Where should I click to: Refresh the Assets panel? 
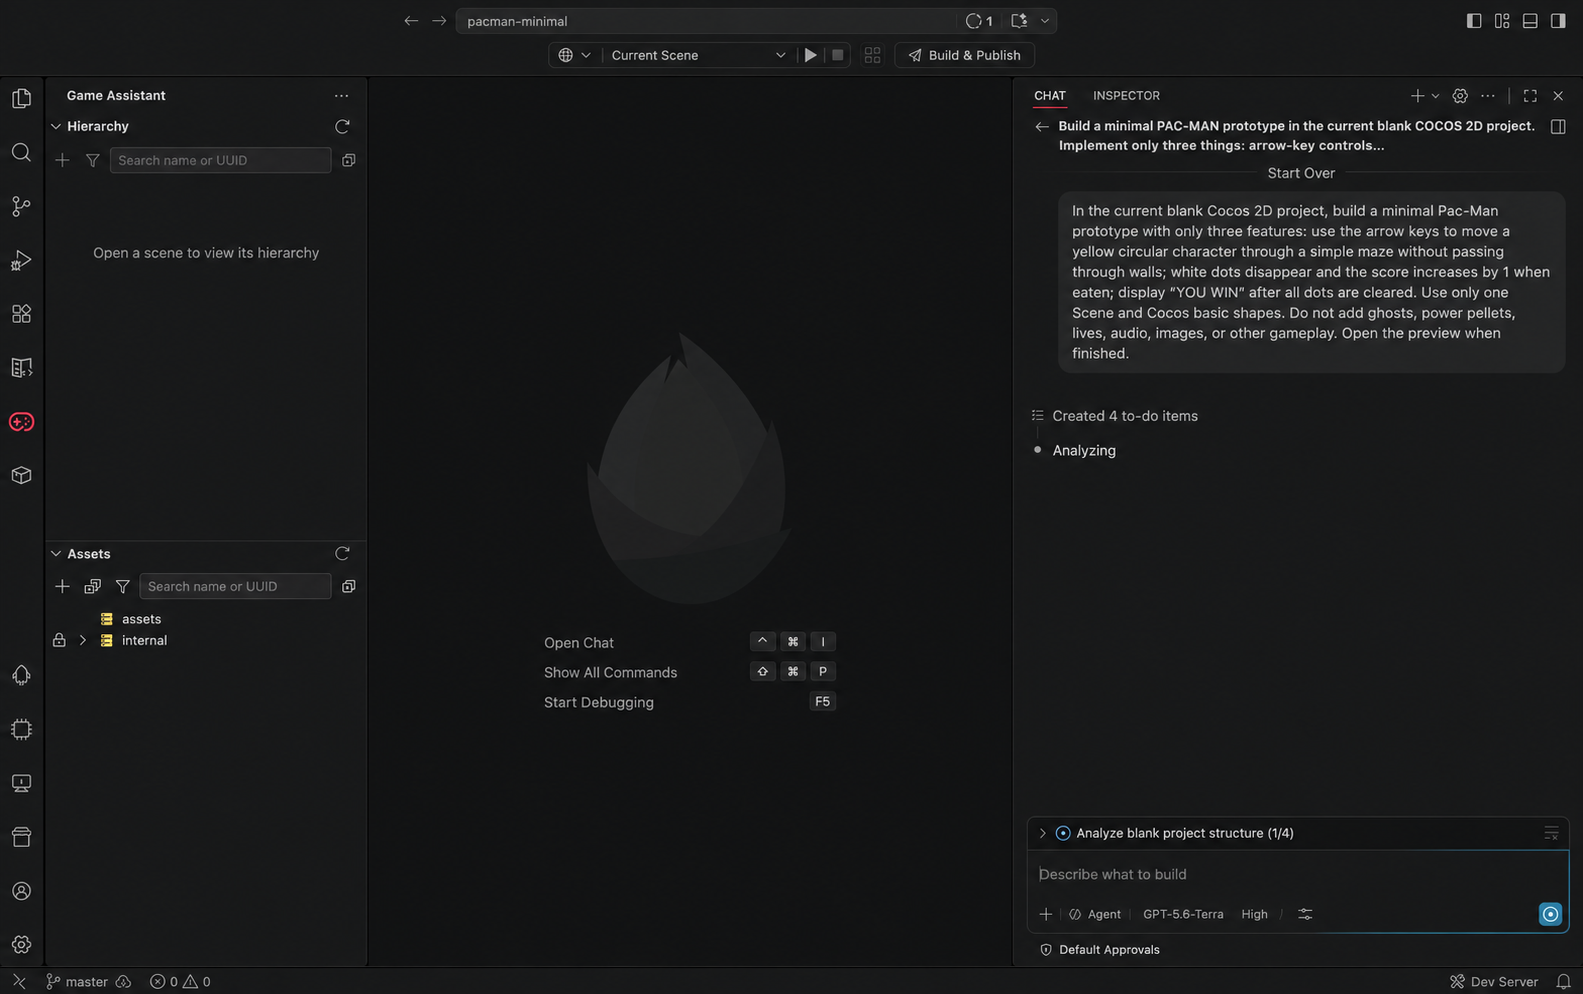click(342, 553)
